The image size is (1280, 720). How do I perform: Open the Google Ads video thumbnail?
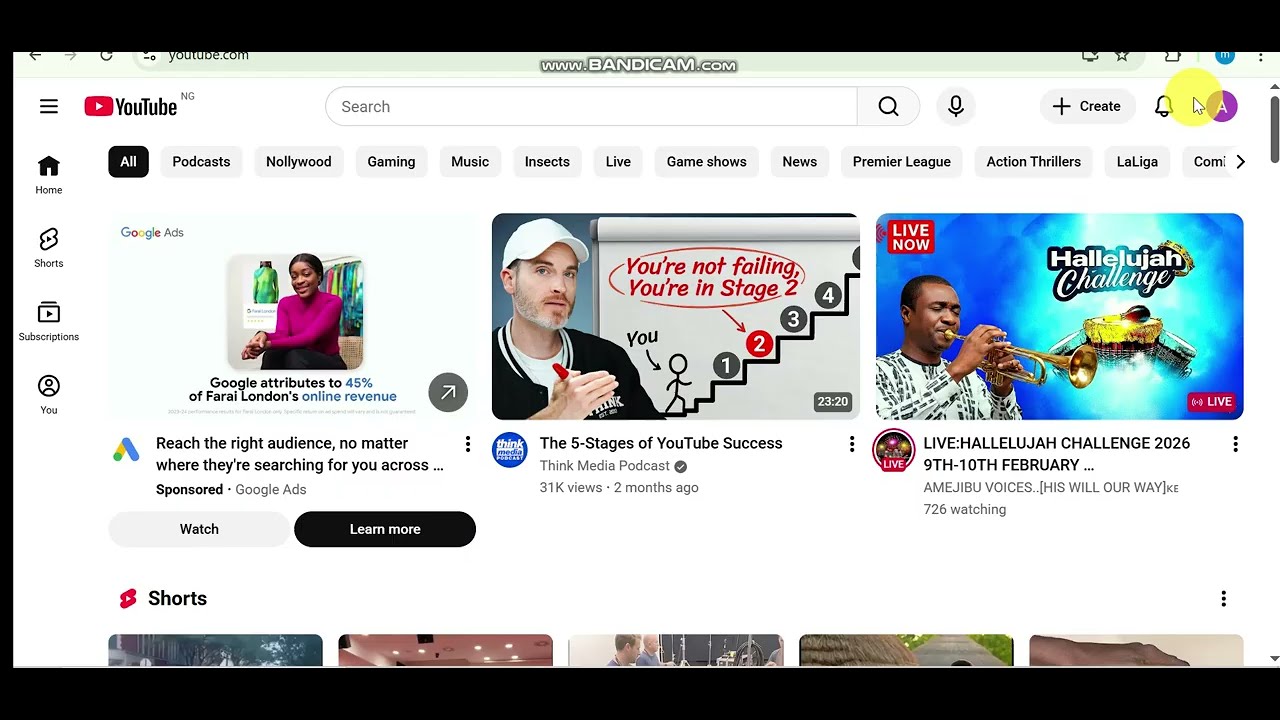[x=292, y=316]
